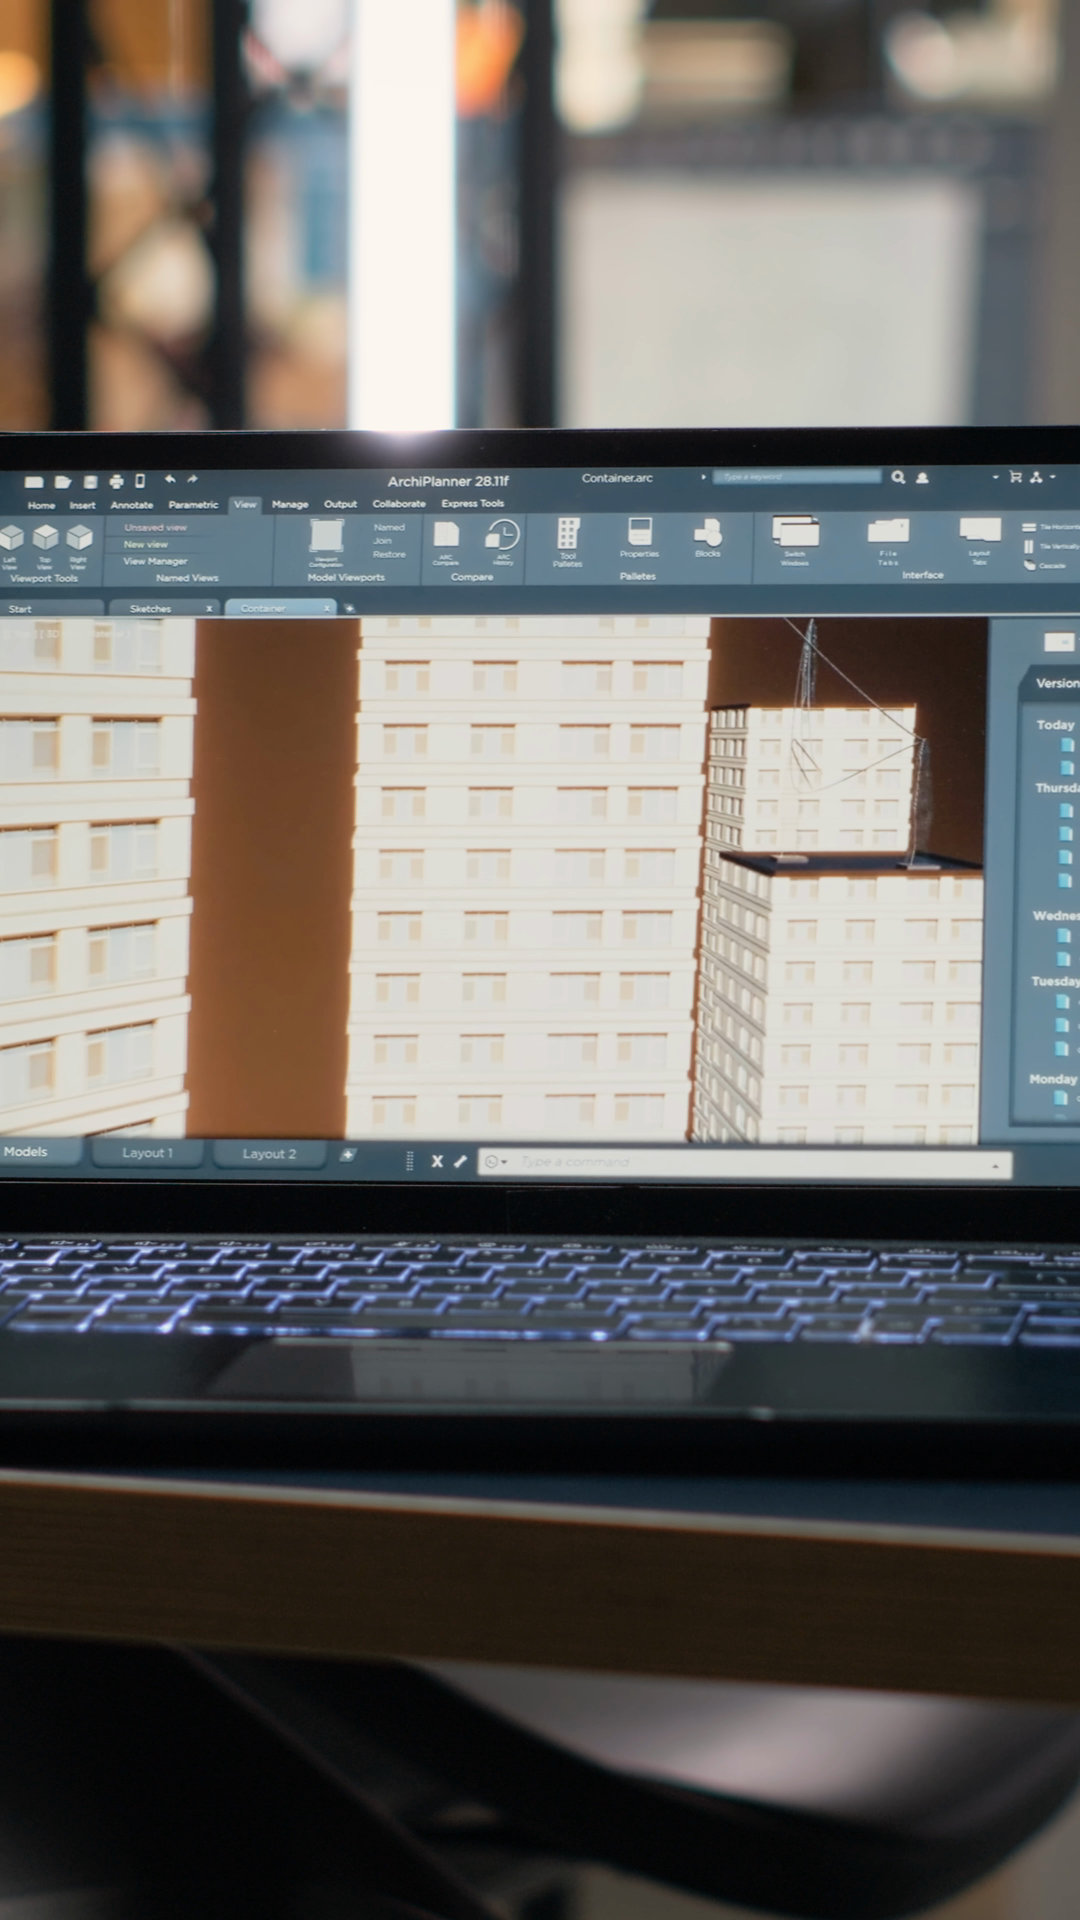The height and width of the screenshot is (1920, 1080).
Task: Switch to the Manage ribbon tab
Action: [290, 505]
